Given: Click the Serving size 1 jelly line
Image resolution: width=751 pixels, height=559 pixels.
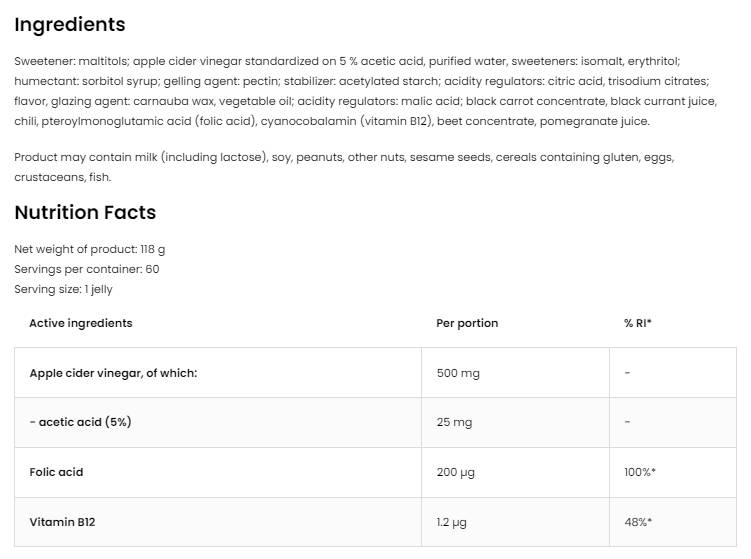Looking at the screenshot, I should (63, 289).
